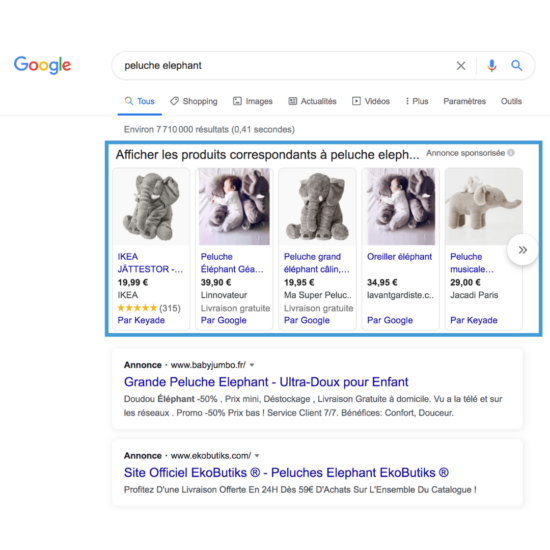Open the Outils menu
550x550 pixels.
511,101
